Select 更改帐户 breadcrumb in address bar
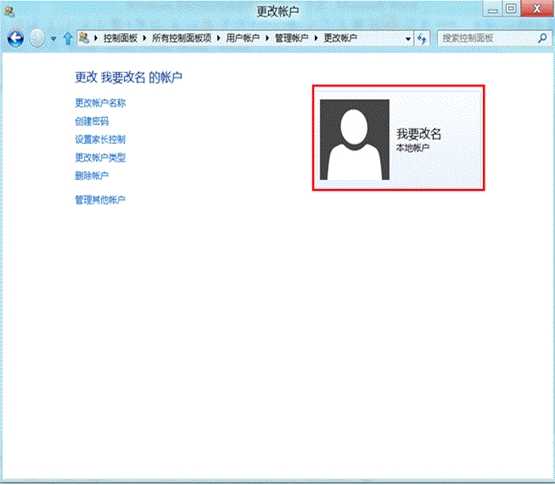This screenshot has width=555, height=485. 341,38
